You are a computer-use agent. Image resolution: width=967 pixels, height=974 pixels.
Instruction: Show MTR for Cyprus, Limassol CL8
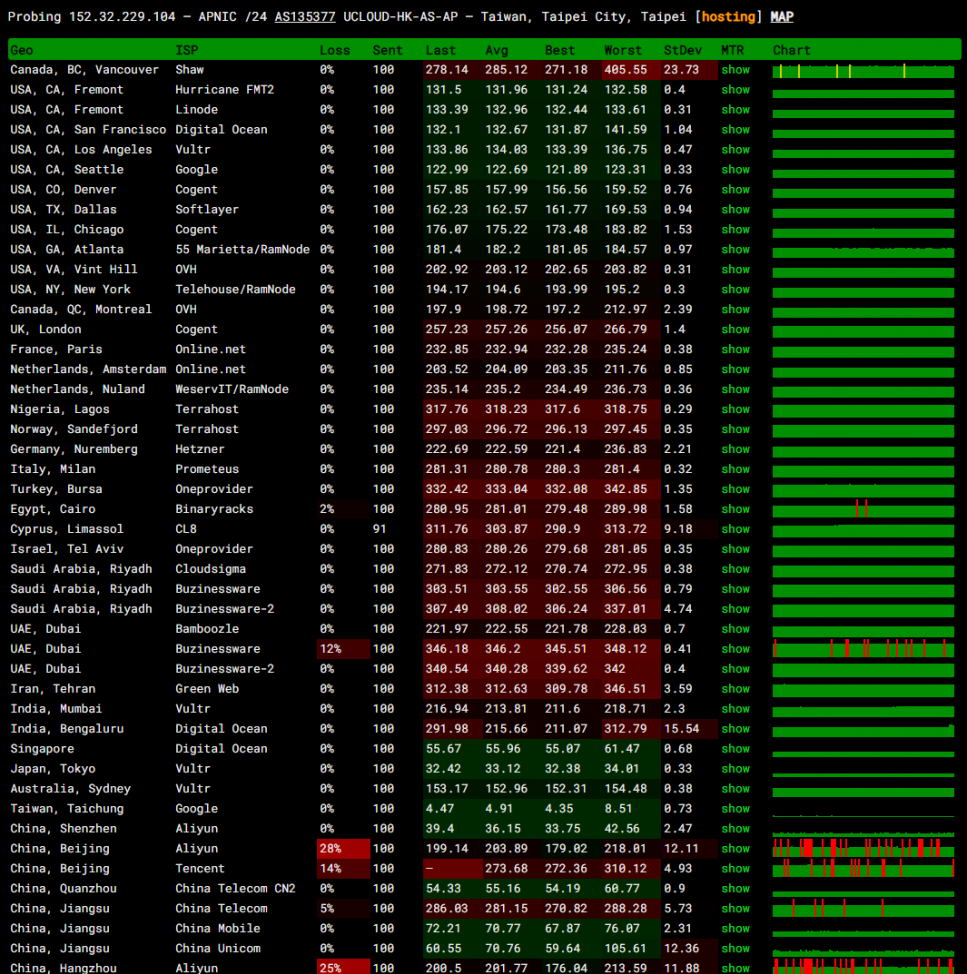pos(735,529)
